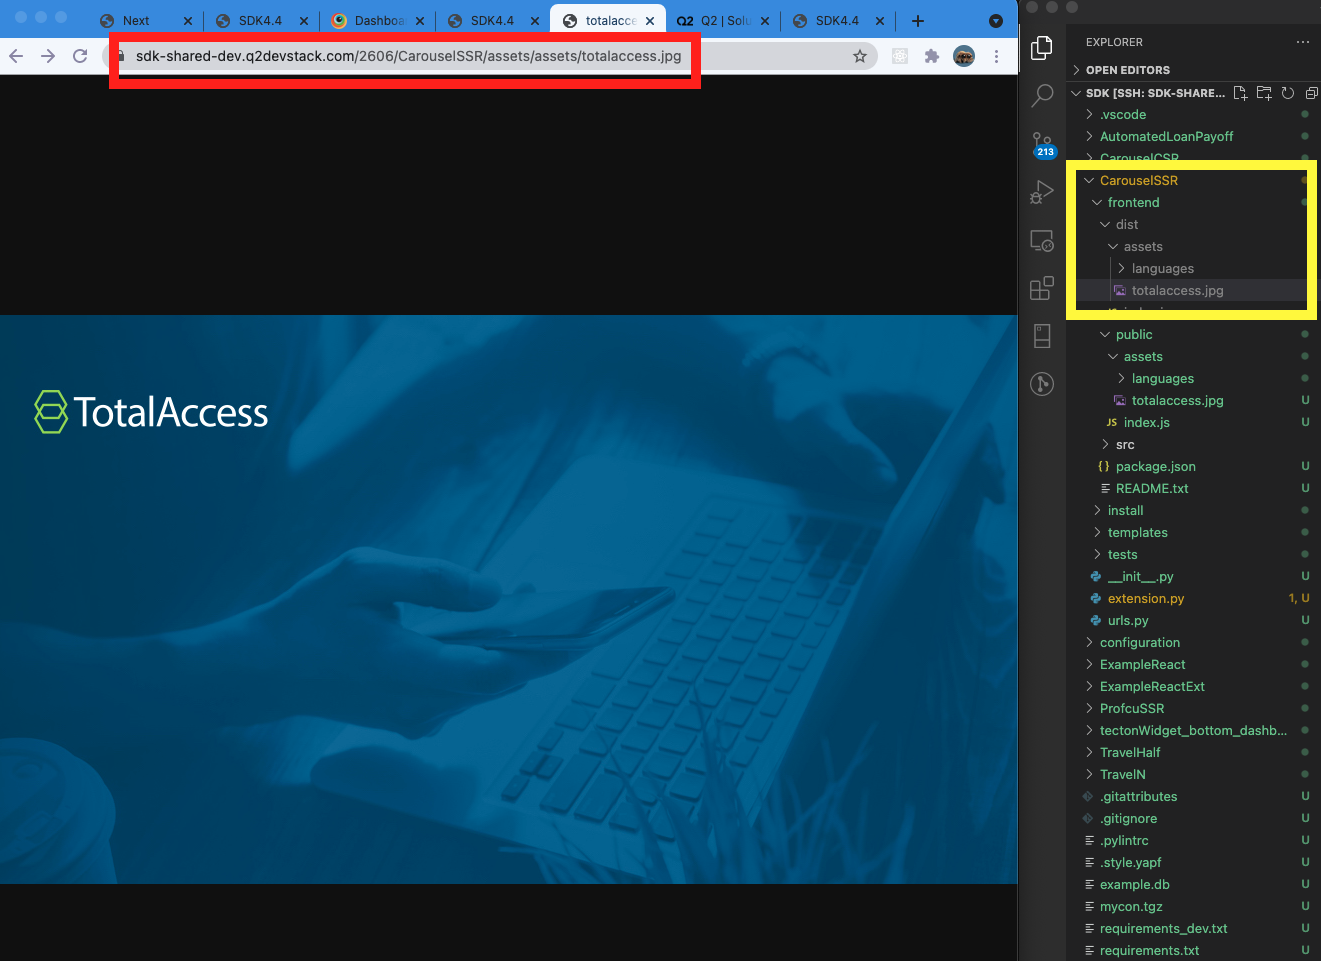Collapse all folders in the Explorer
The width and height of the screenshot is (1321, 961).
pos(1311,93)
